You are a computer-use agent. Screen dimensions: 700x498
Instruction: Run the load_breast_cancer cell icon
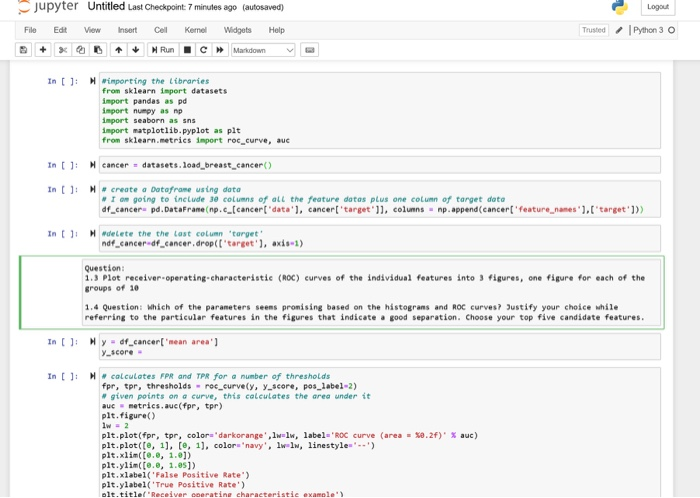92,165
